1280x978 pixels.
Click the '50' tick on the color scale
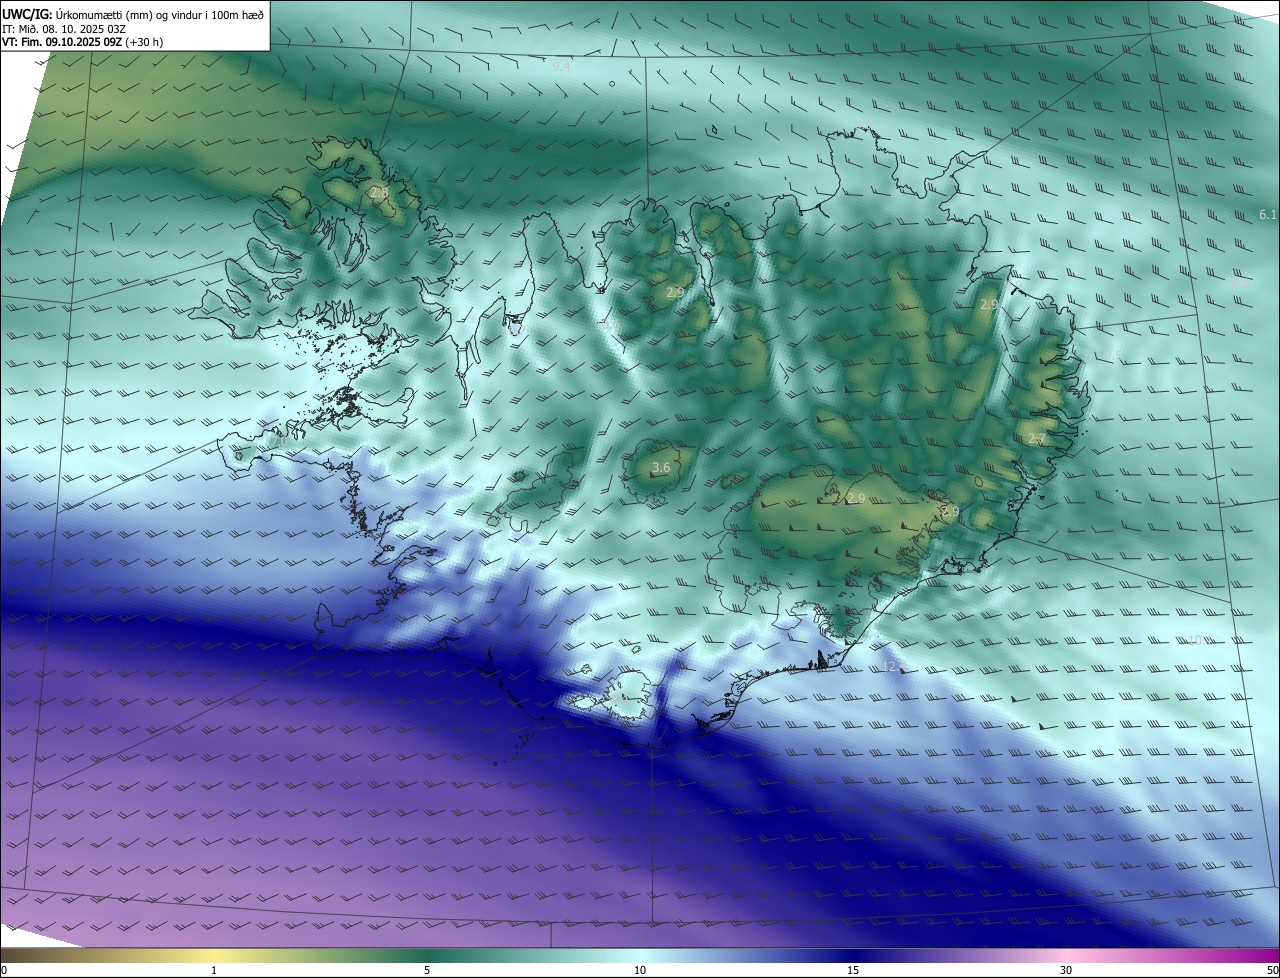coord(1271,970)
